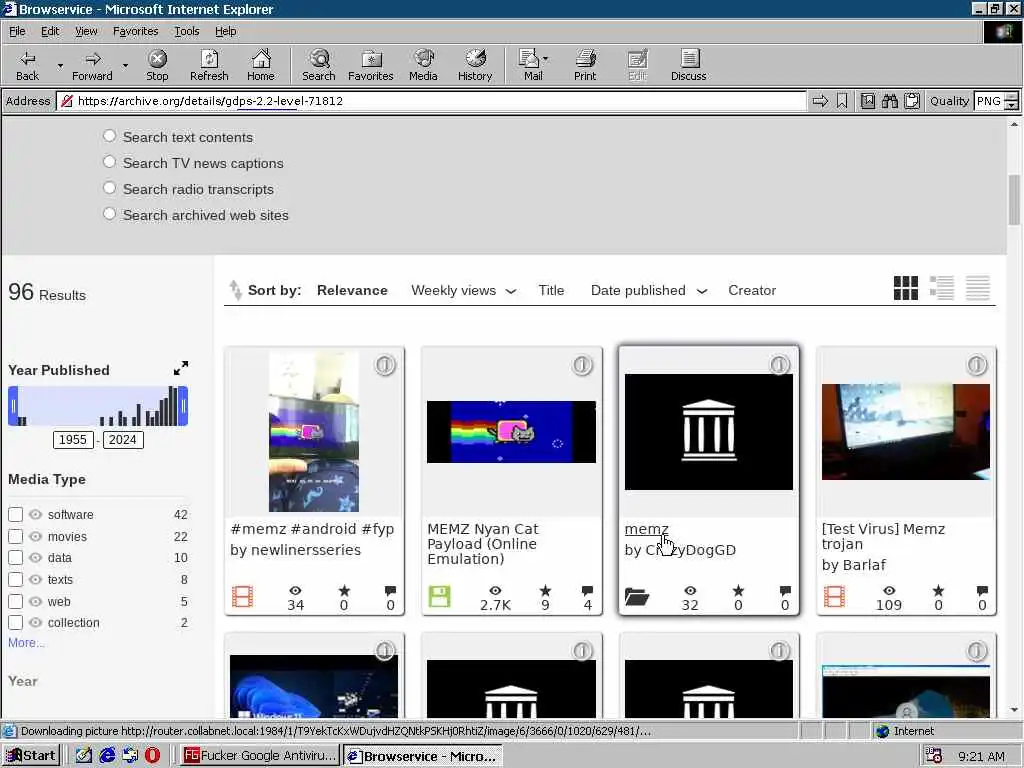Check the movies media type box

[x=16, y=536]
